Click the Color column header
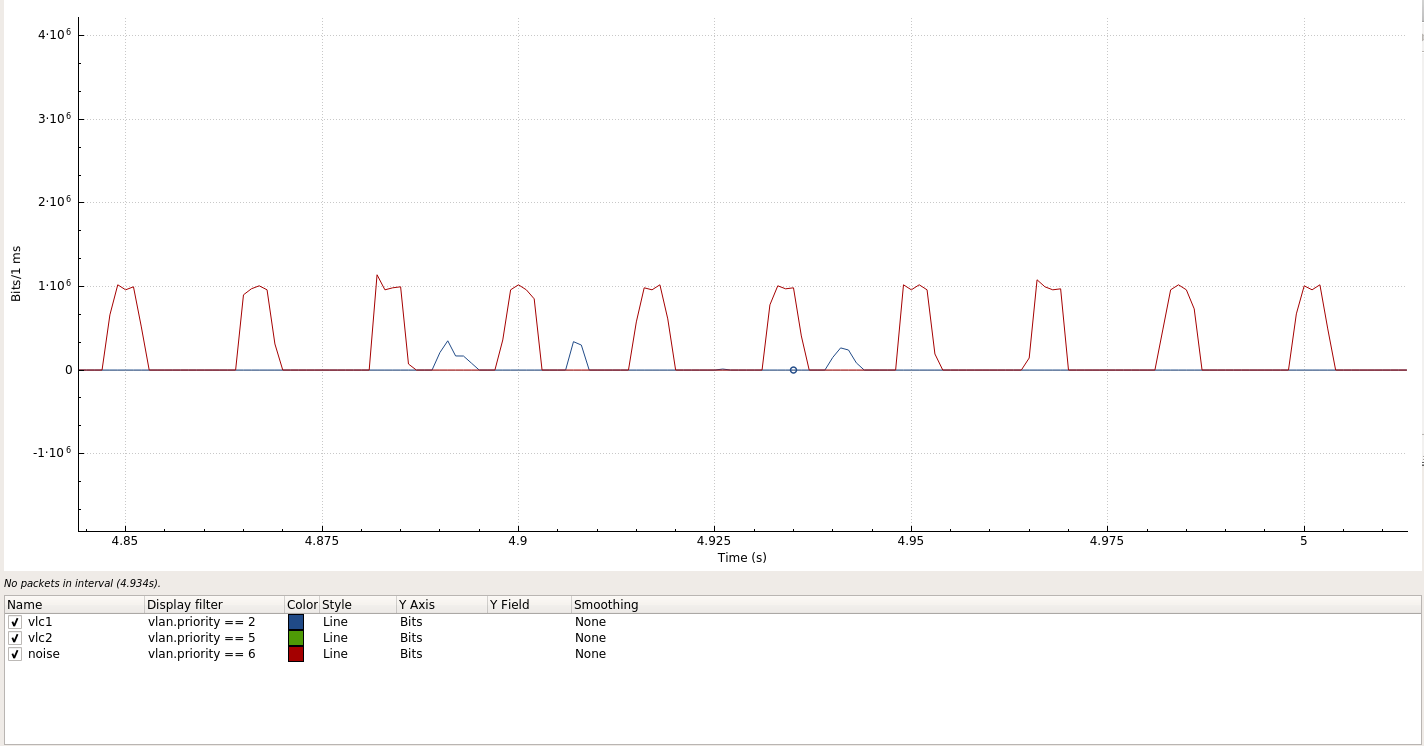 point(302,605)
